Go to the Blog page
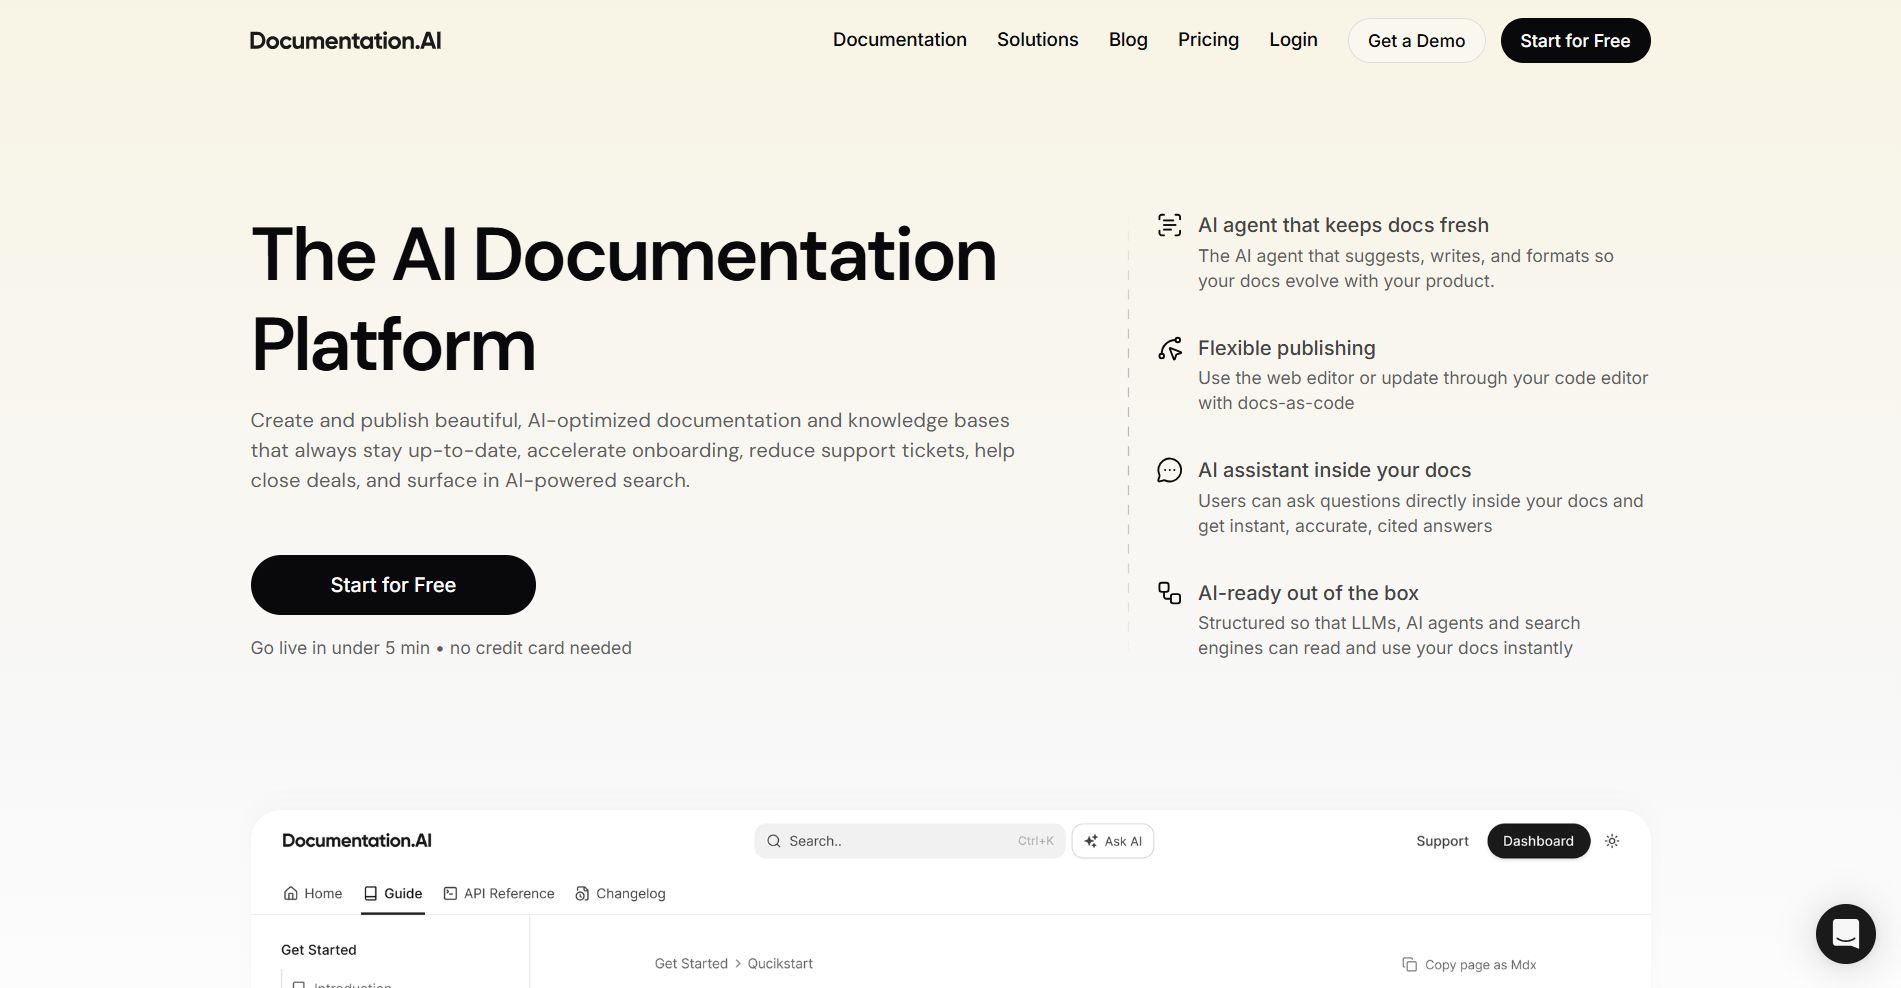The height and width of the screenshot is (988, 1901). coord(1128,40)
